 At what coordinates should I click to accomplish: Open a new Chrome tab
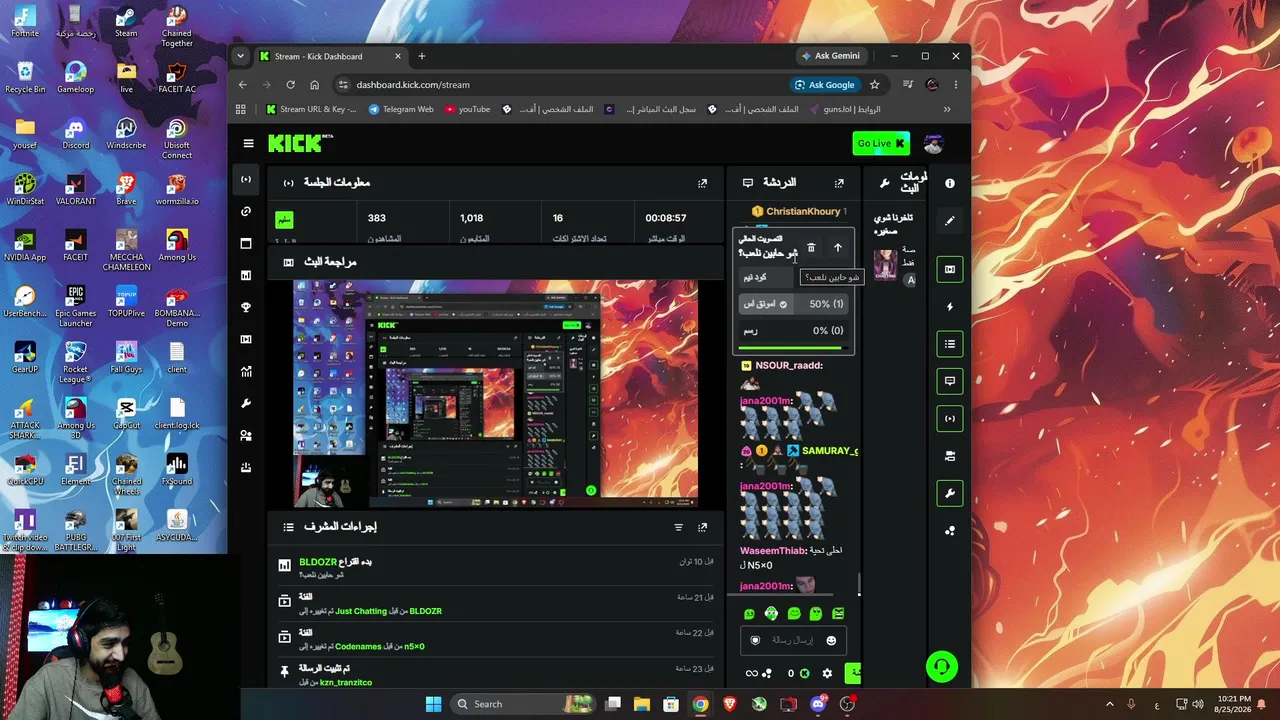pos(422,56)
